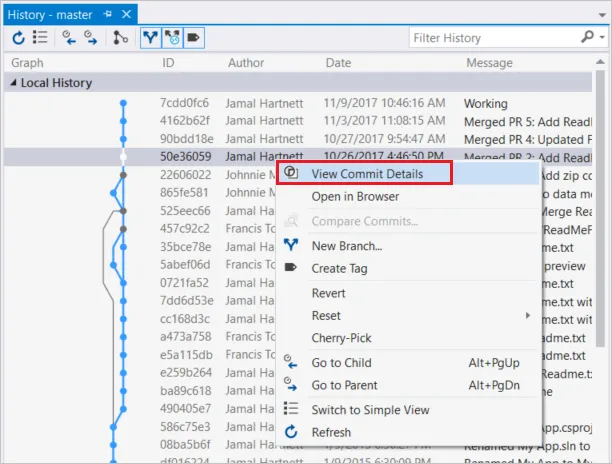
Task: Click the Go to Parent toolbar icon
Action: pos(91,38)
